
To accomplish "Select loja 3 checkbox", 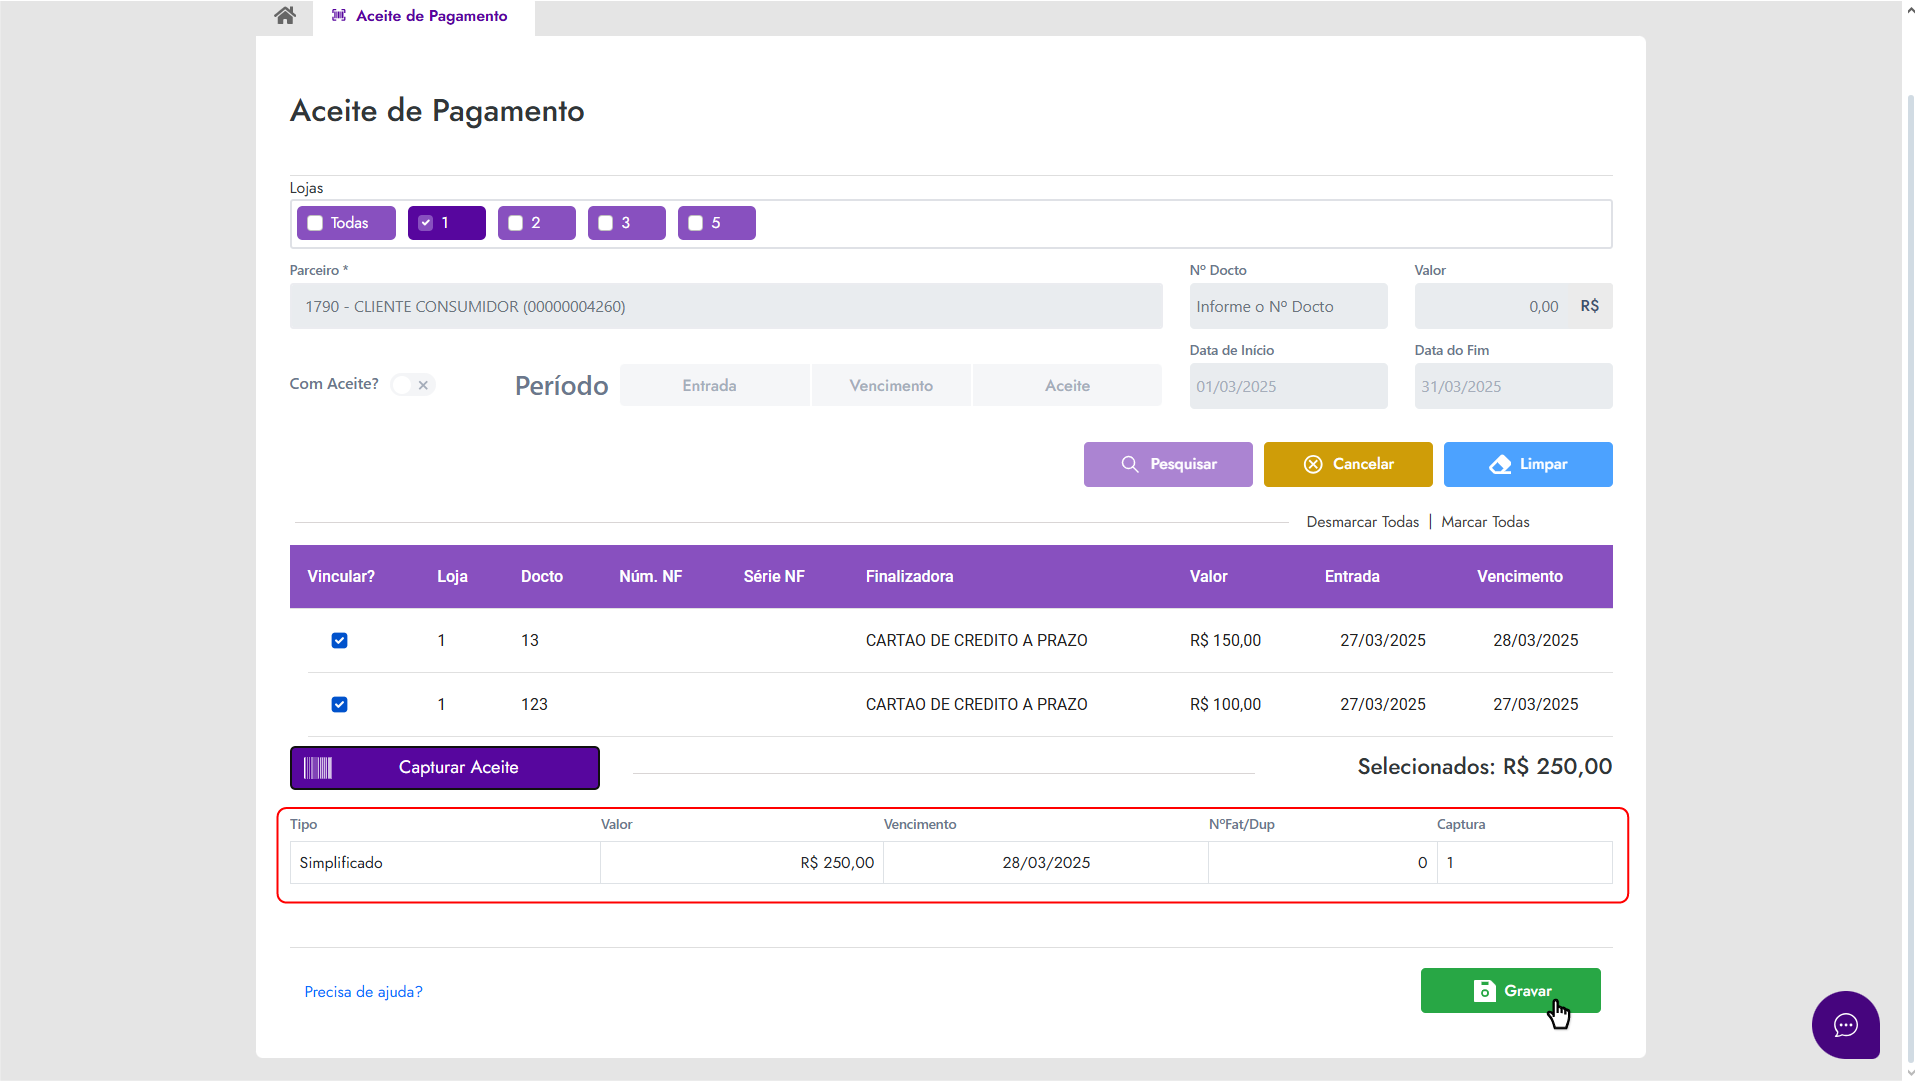I will 605,223.
